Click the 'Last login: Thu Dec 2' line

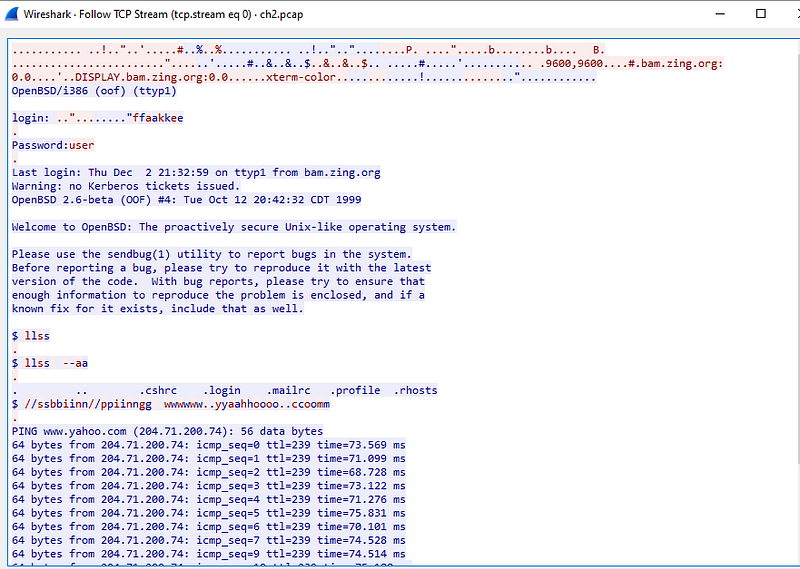pos(196,172)
